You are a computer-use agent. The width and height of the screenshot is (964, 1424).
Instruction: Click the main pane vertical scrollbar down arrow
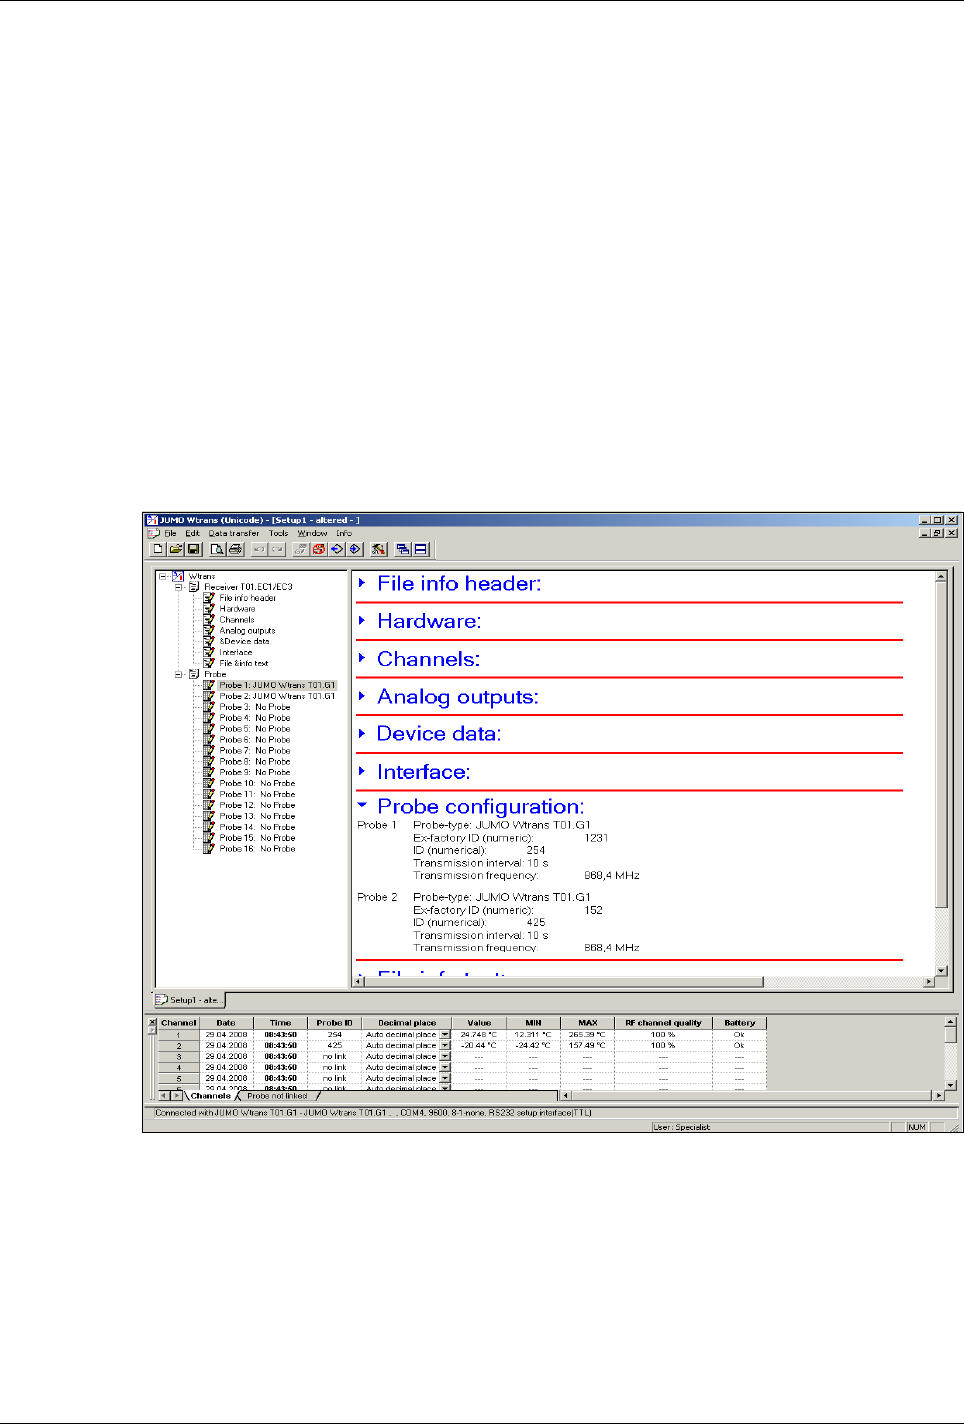(941, 970)
